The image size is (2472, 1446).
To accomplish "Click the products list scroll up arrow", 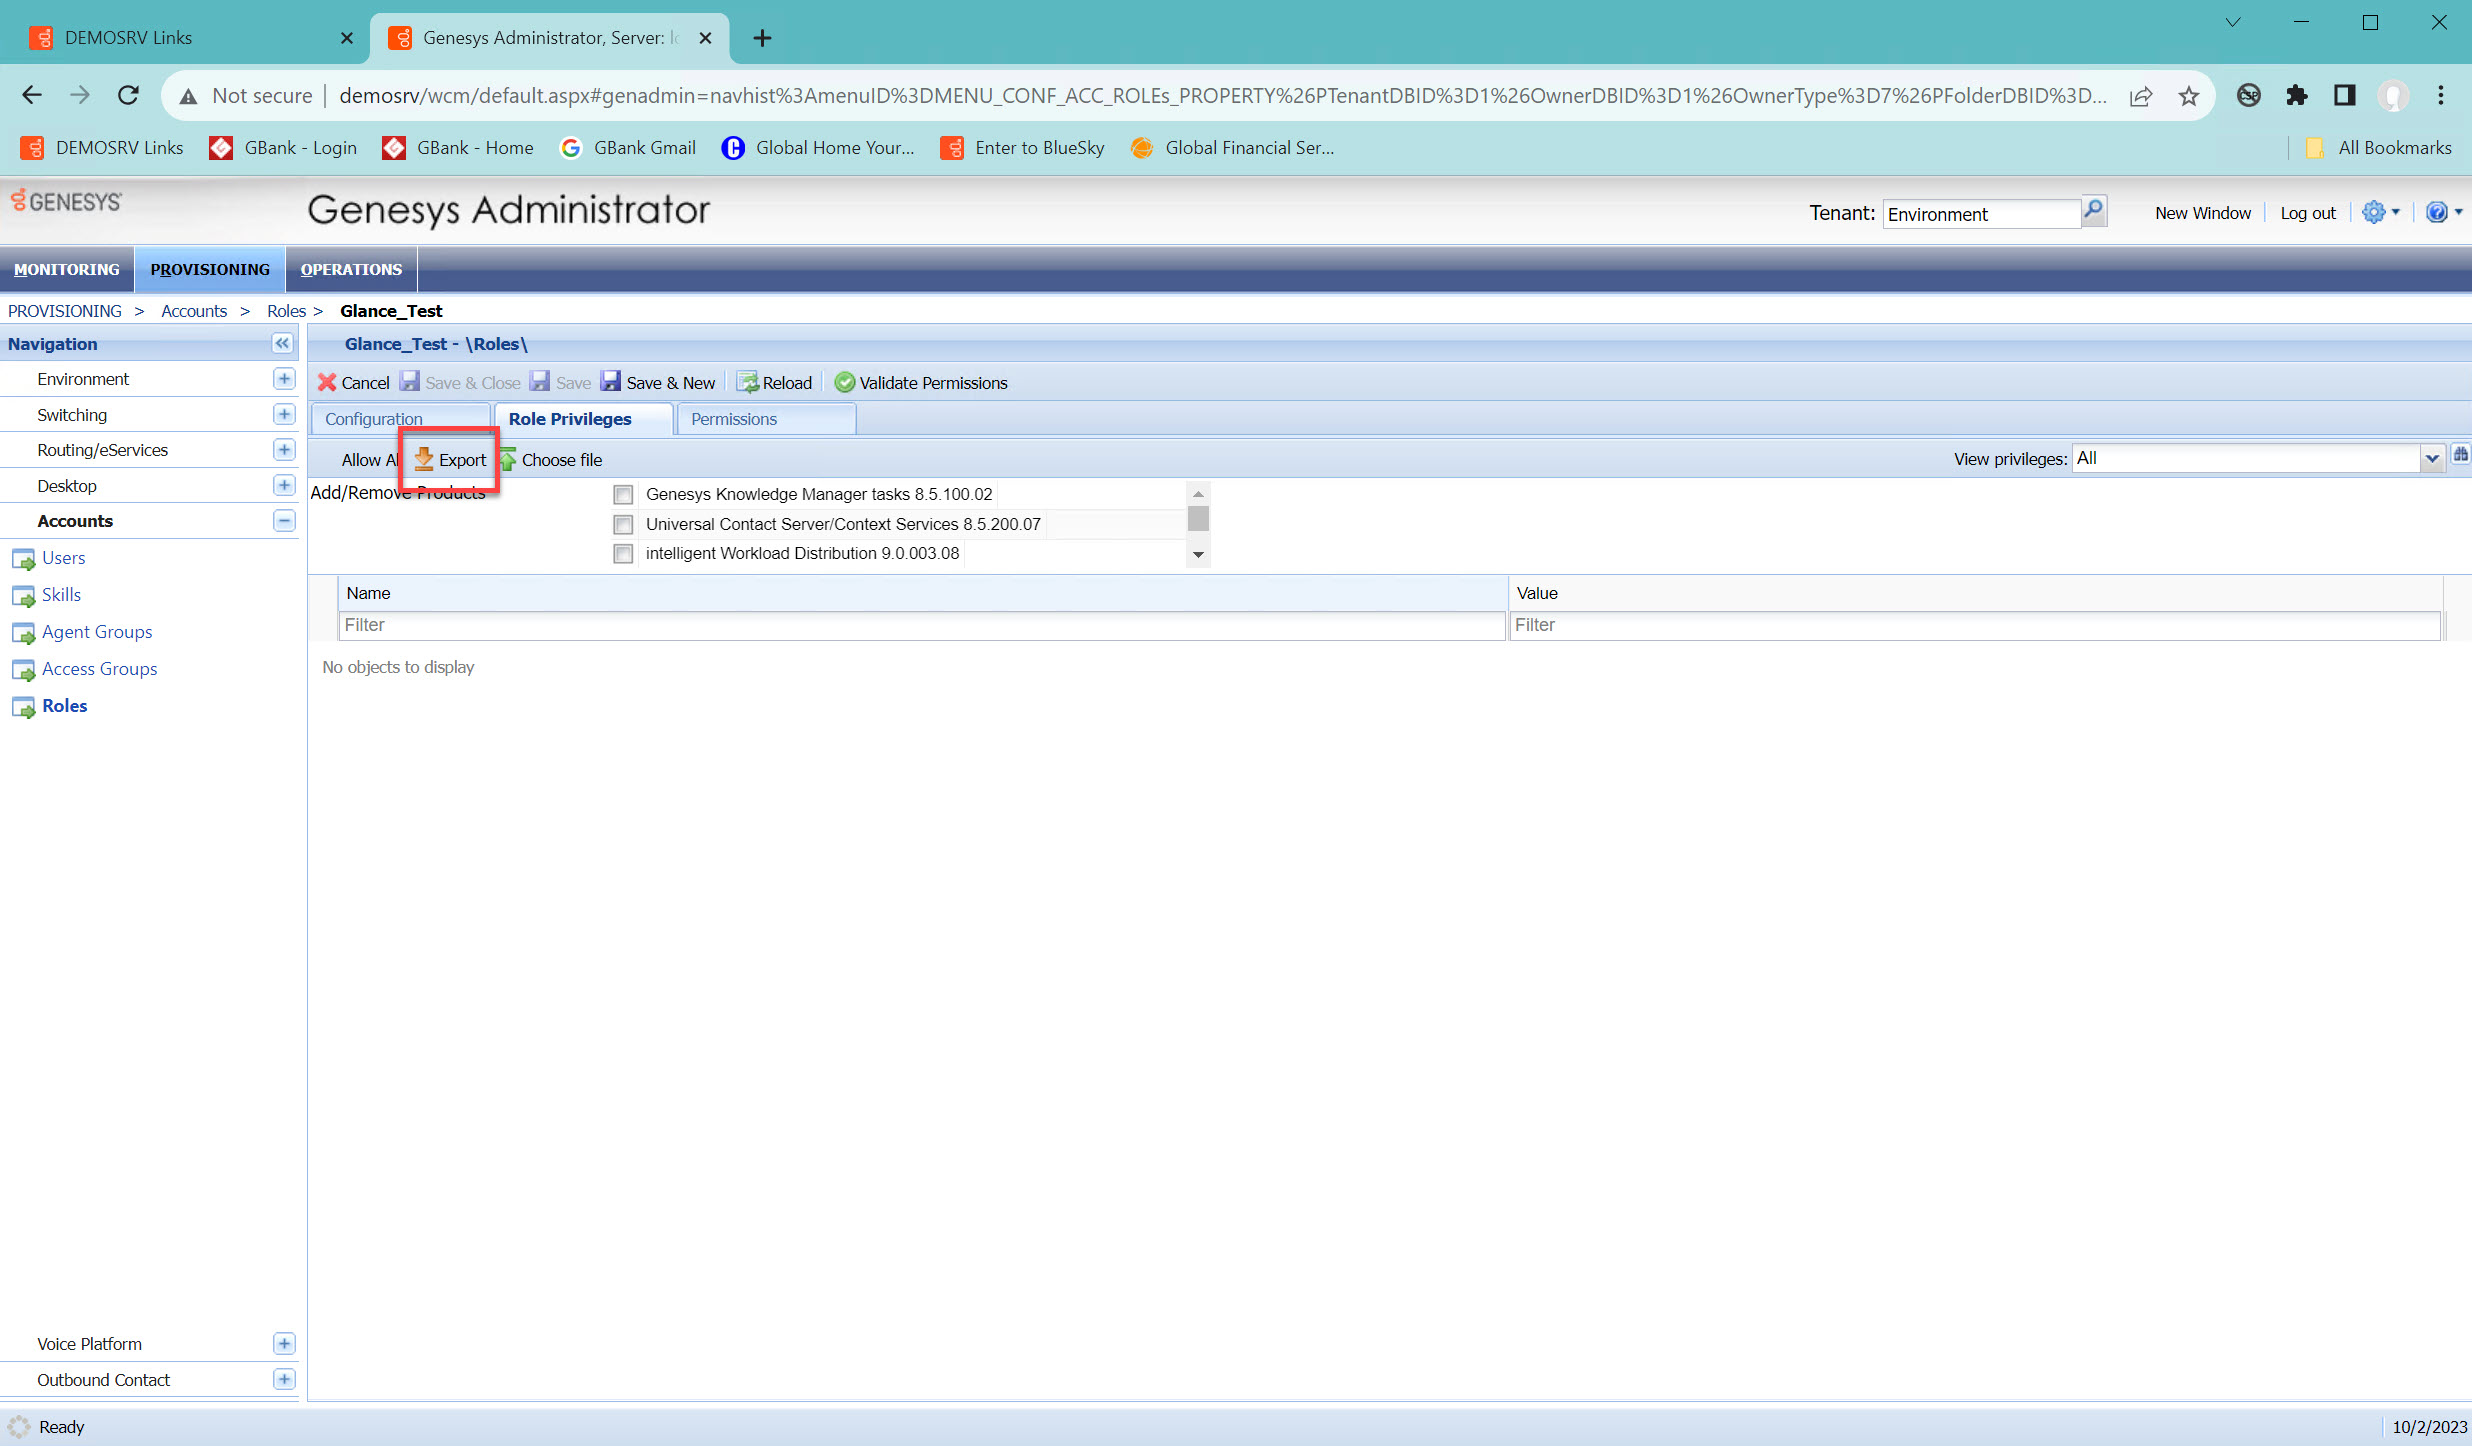I will pyautogui.click(x=1198, y=493).
